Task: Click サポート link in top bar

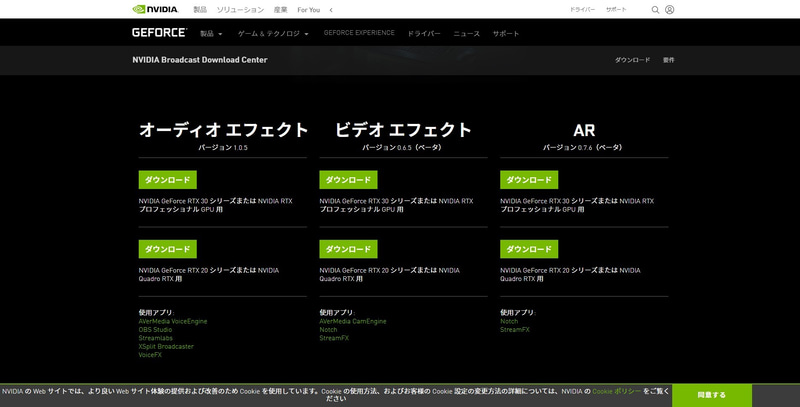Action: pyautogui.click(x=616, y=10)
